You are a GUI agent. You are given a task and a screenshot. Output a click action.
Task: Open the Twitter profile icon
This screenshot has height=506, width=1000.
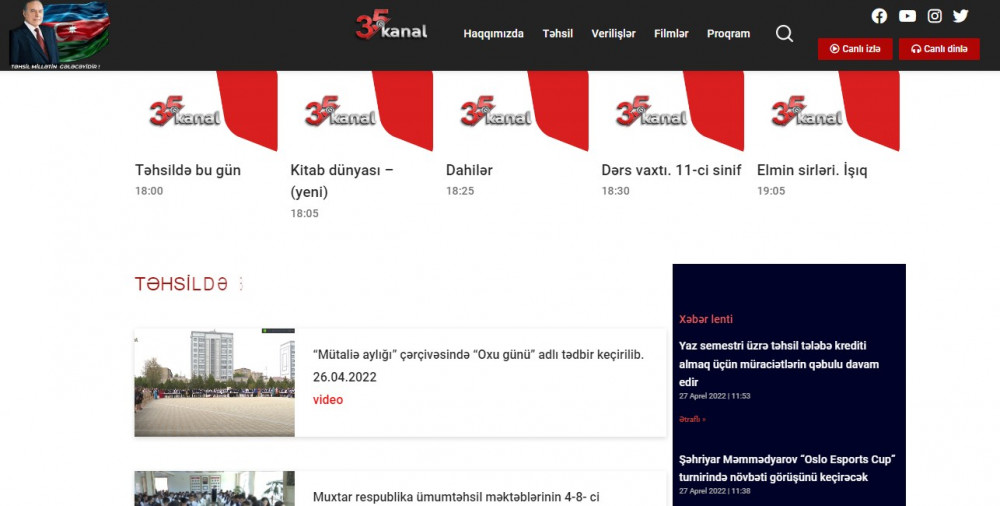960,16
